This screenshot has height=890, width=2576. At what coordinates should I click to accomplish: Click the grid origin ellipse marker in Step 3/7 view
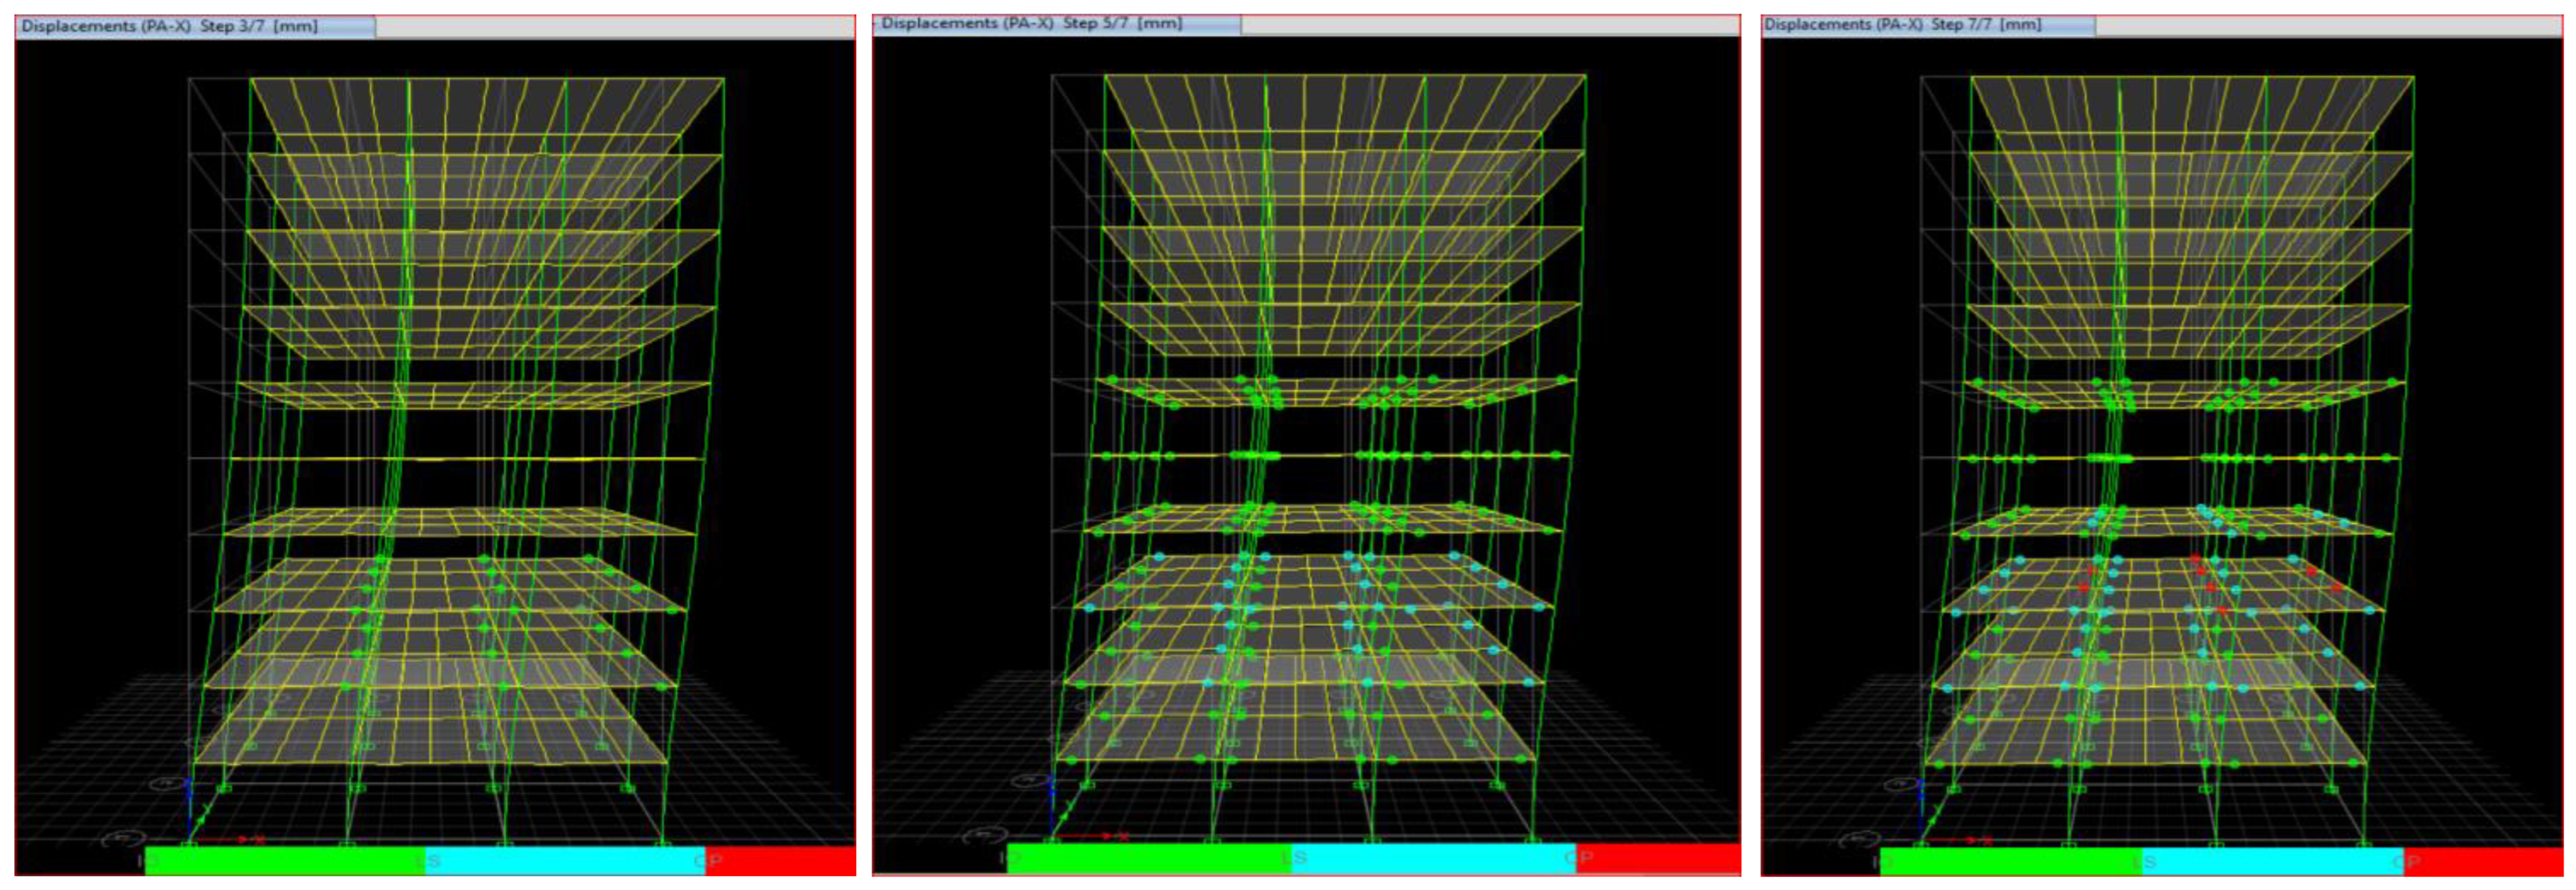[125, 838]
